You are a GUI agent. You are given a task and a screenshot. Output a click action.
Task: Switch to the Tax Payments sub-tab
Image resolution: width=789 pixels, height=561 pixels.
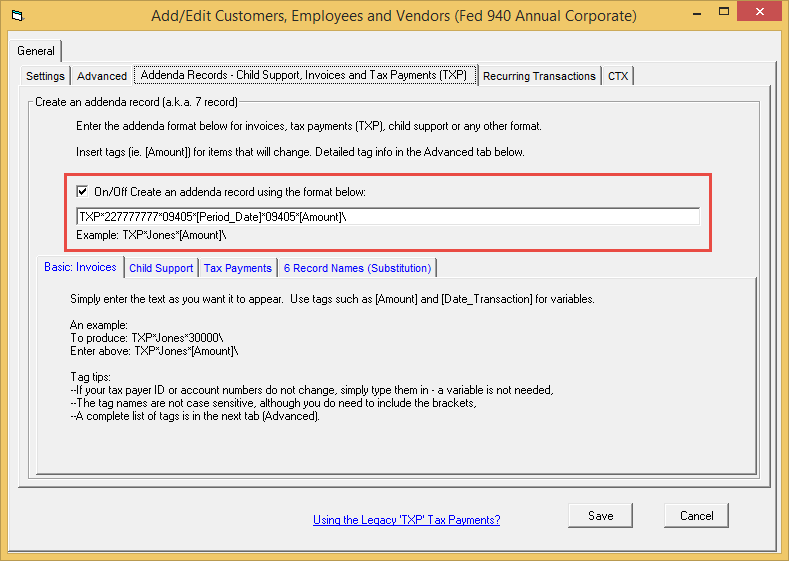click(x=238, y=268)
